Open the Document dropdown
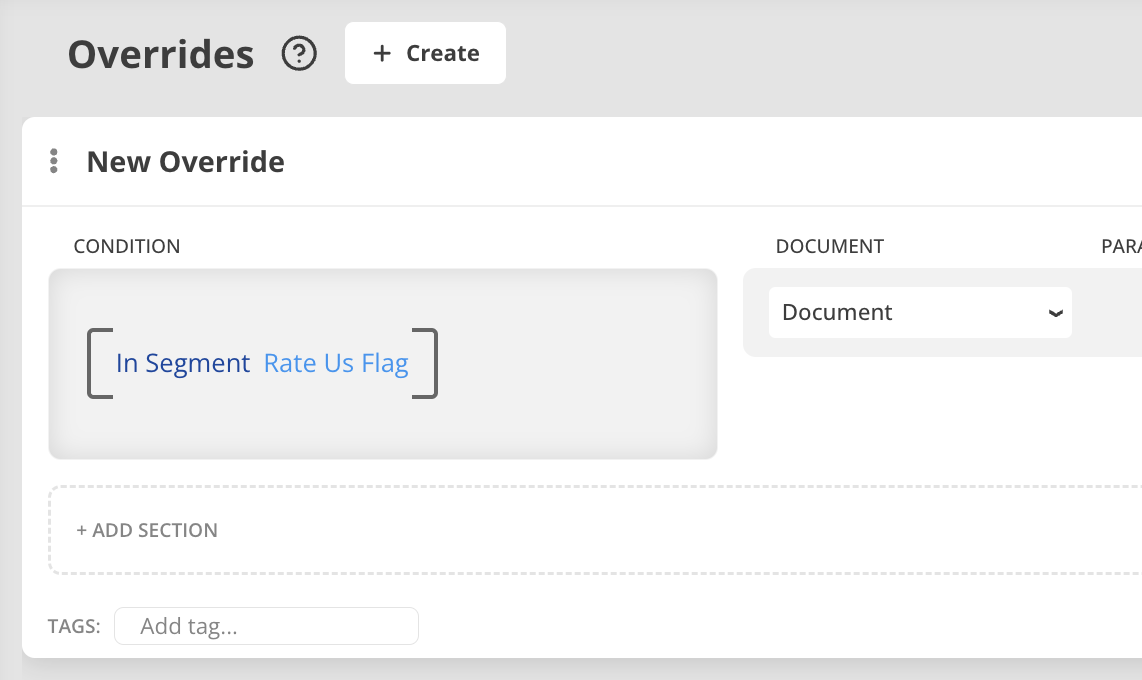This screenshot has width=1142, height=680. coord(918,313)
